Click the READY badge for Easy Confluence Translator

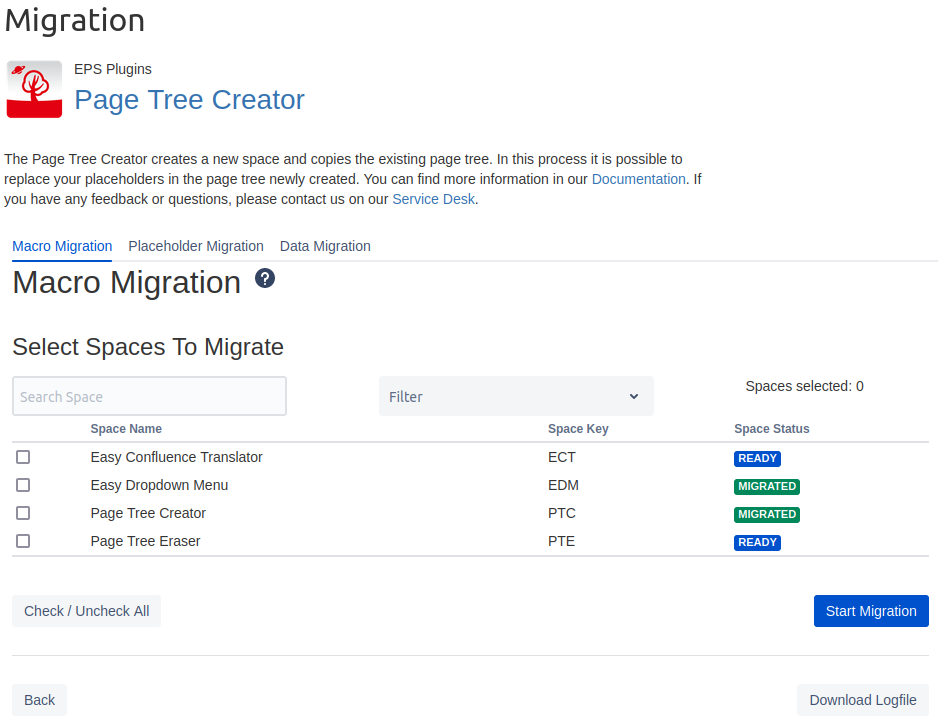(757, 459)
